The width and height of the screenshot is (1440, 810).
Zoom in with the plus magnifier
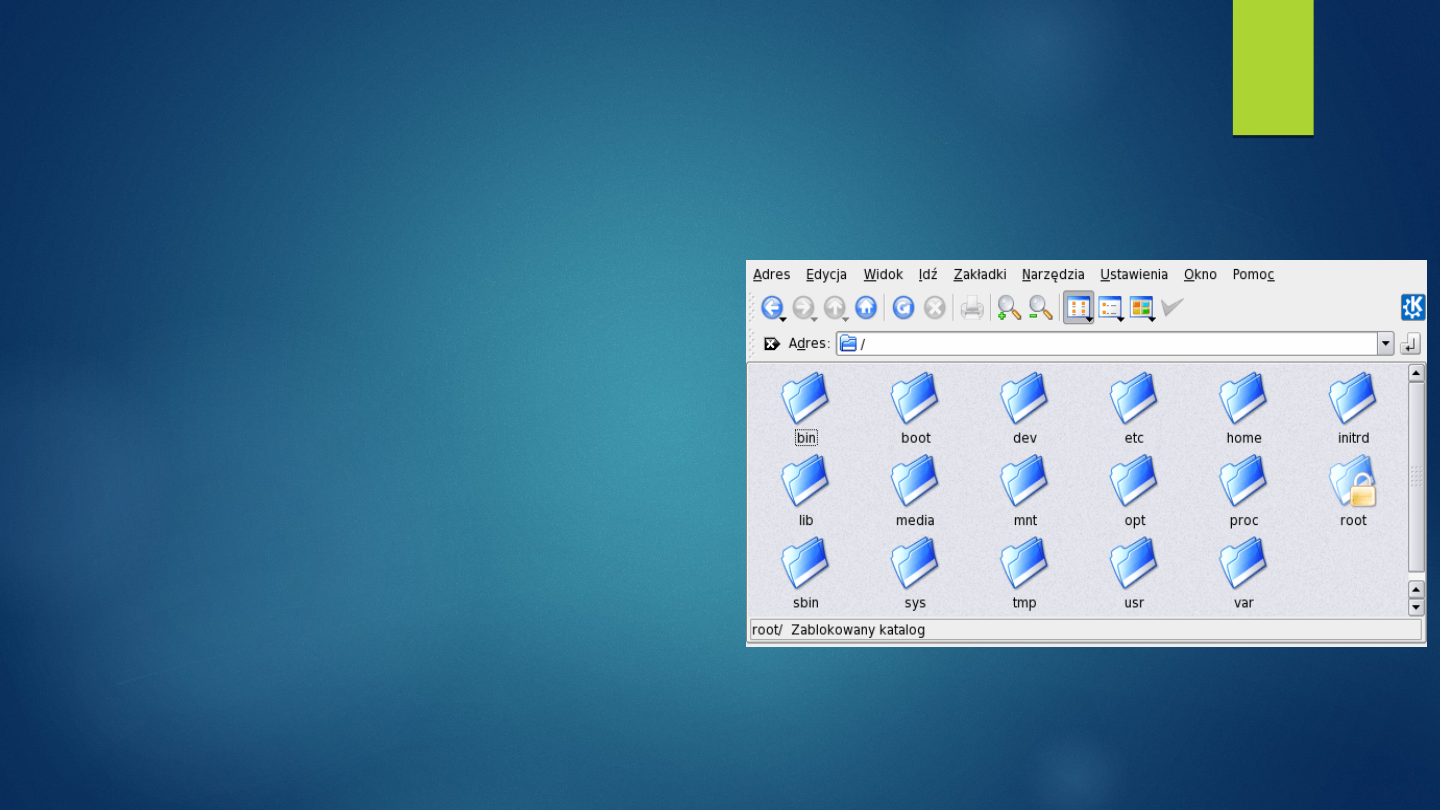coord(1009,308)
